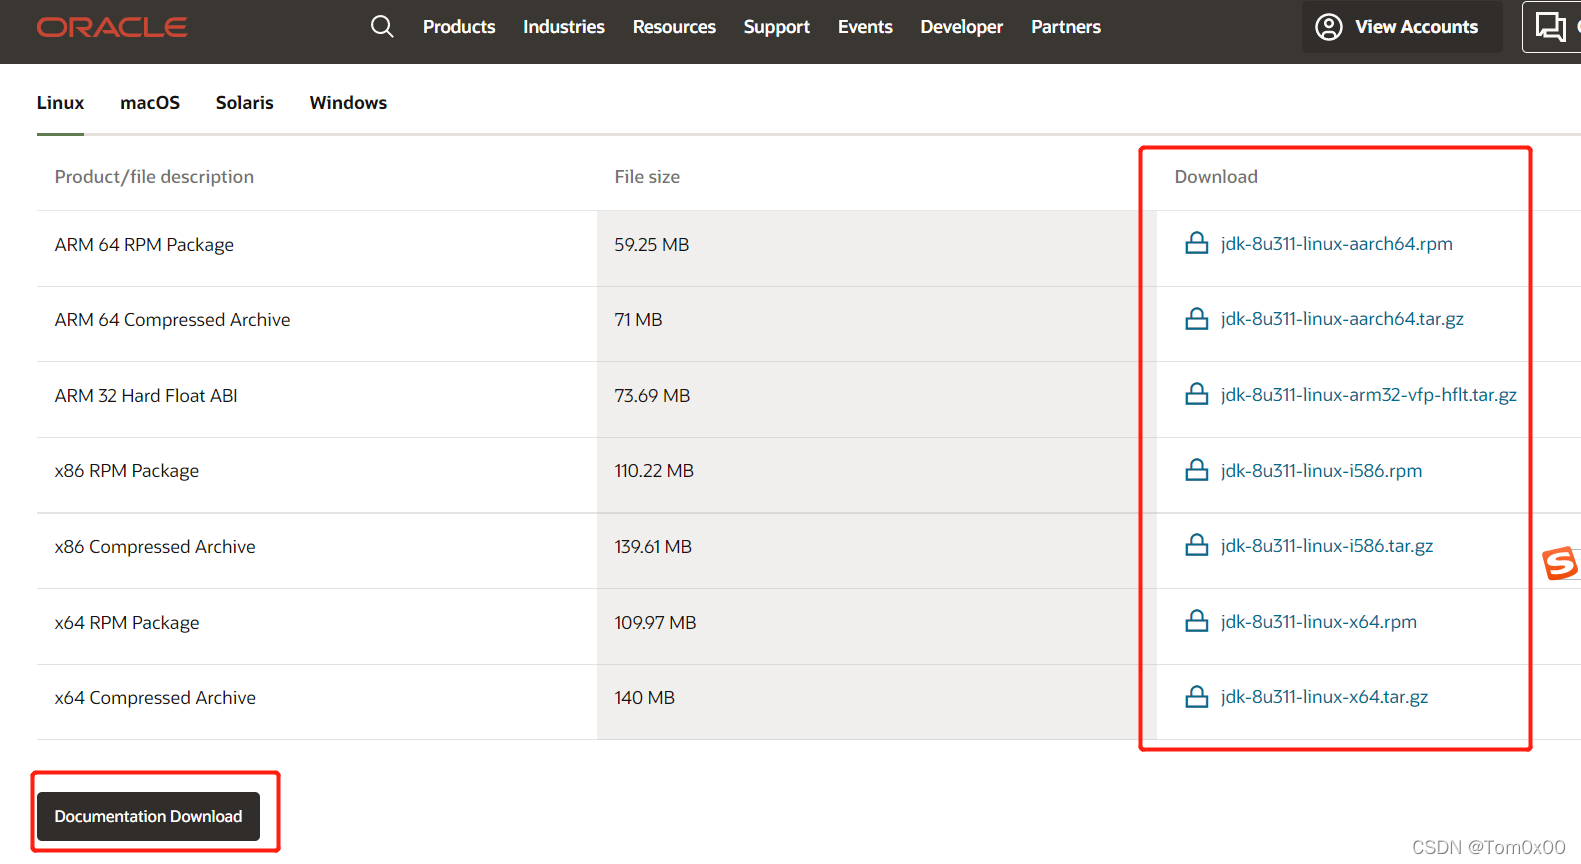Image resolution: width=1581 pixels, height=864 pixels.
Task: Click lock icon beside jdk-8u311-linux-aarch64.tar.gz
Action: (1197, 319)
